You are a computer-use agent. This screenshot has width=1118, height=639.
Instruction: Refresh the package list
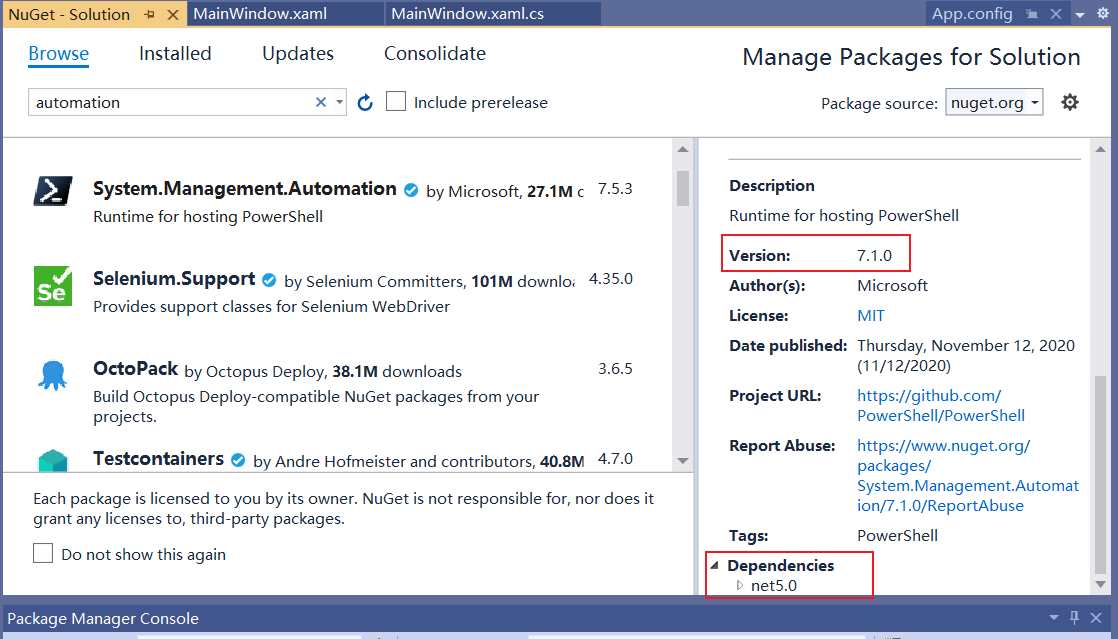[x=365, y=103]
